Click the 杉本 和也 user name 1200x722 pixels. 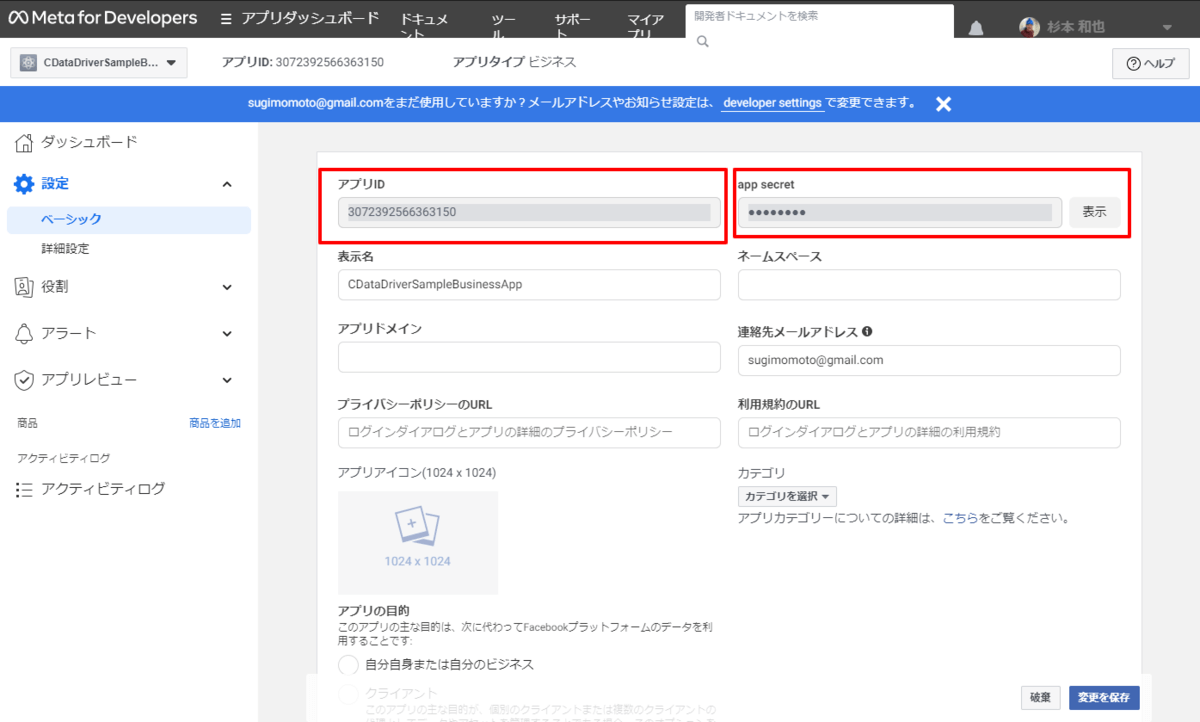pos(1076,27)
